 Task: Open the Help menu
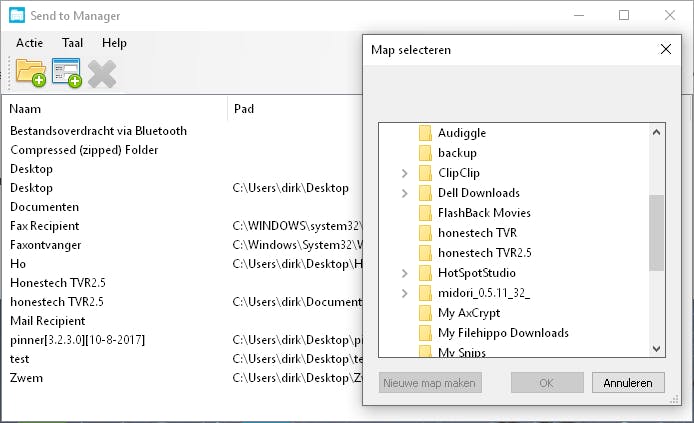point(114,43)
